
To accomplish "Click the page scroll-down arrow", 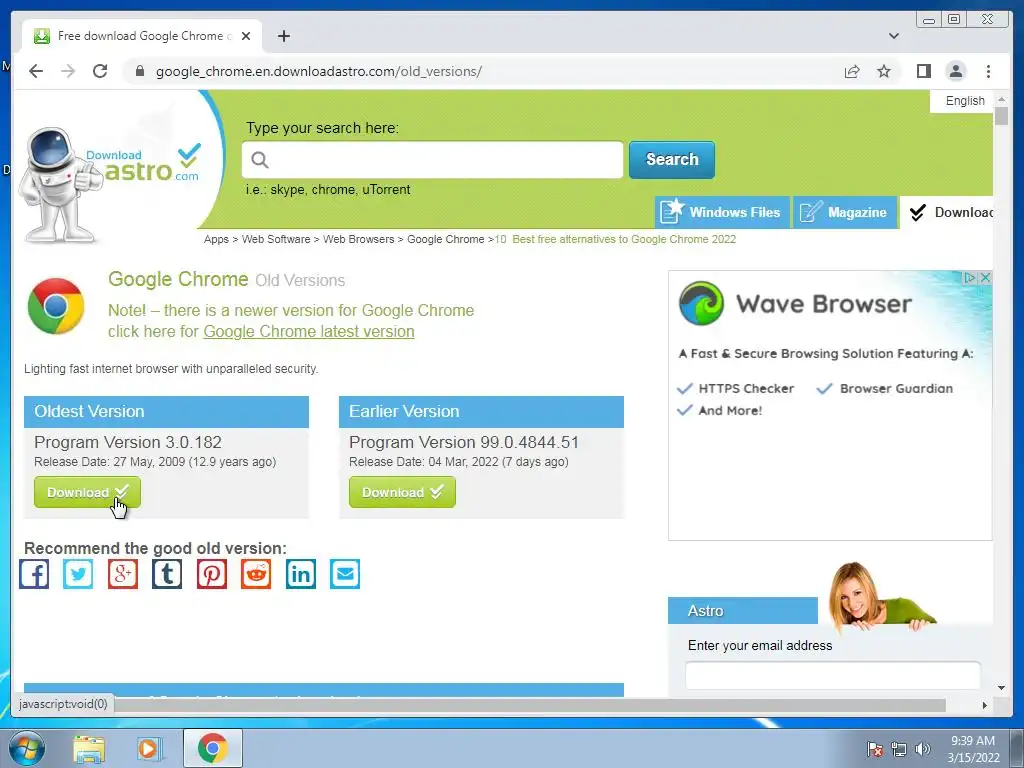I will pyautogui.click(x=1001, y=688).
